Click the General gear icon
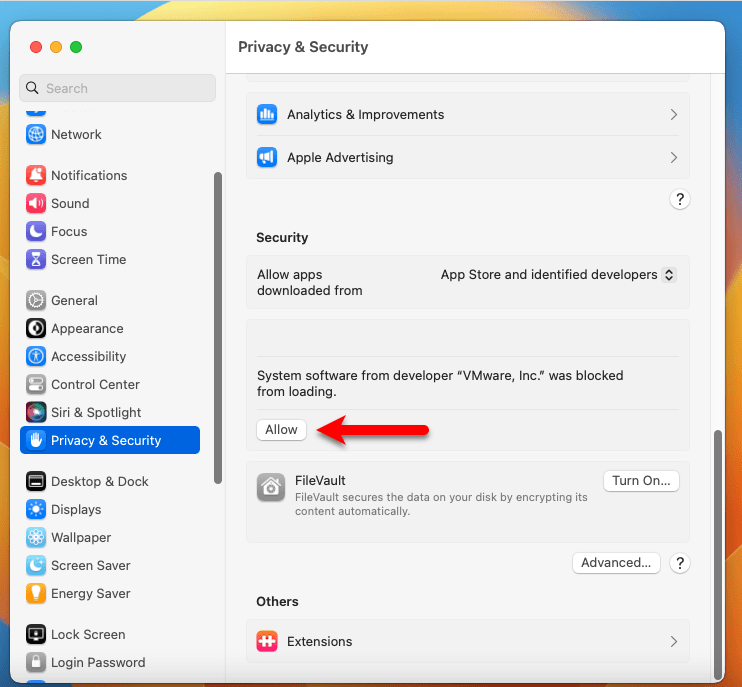Viewport: 742px width, 687px height. (36, 300)
